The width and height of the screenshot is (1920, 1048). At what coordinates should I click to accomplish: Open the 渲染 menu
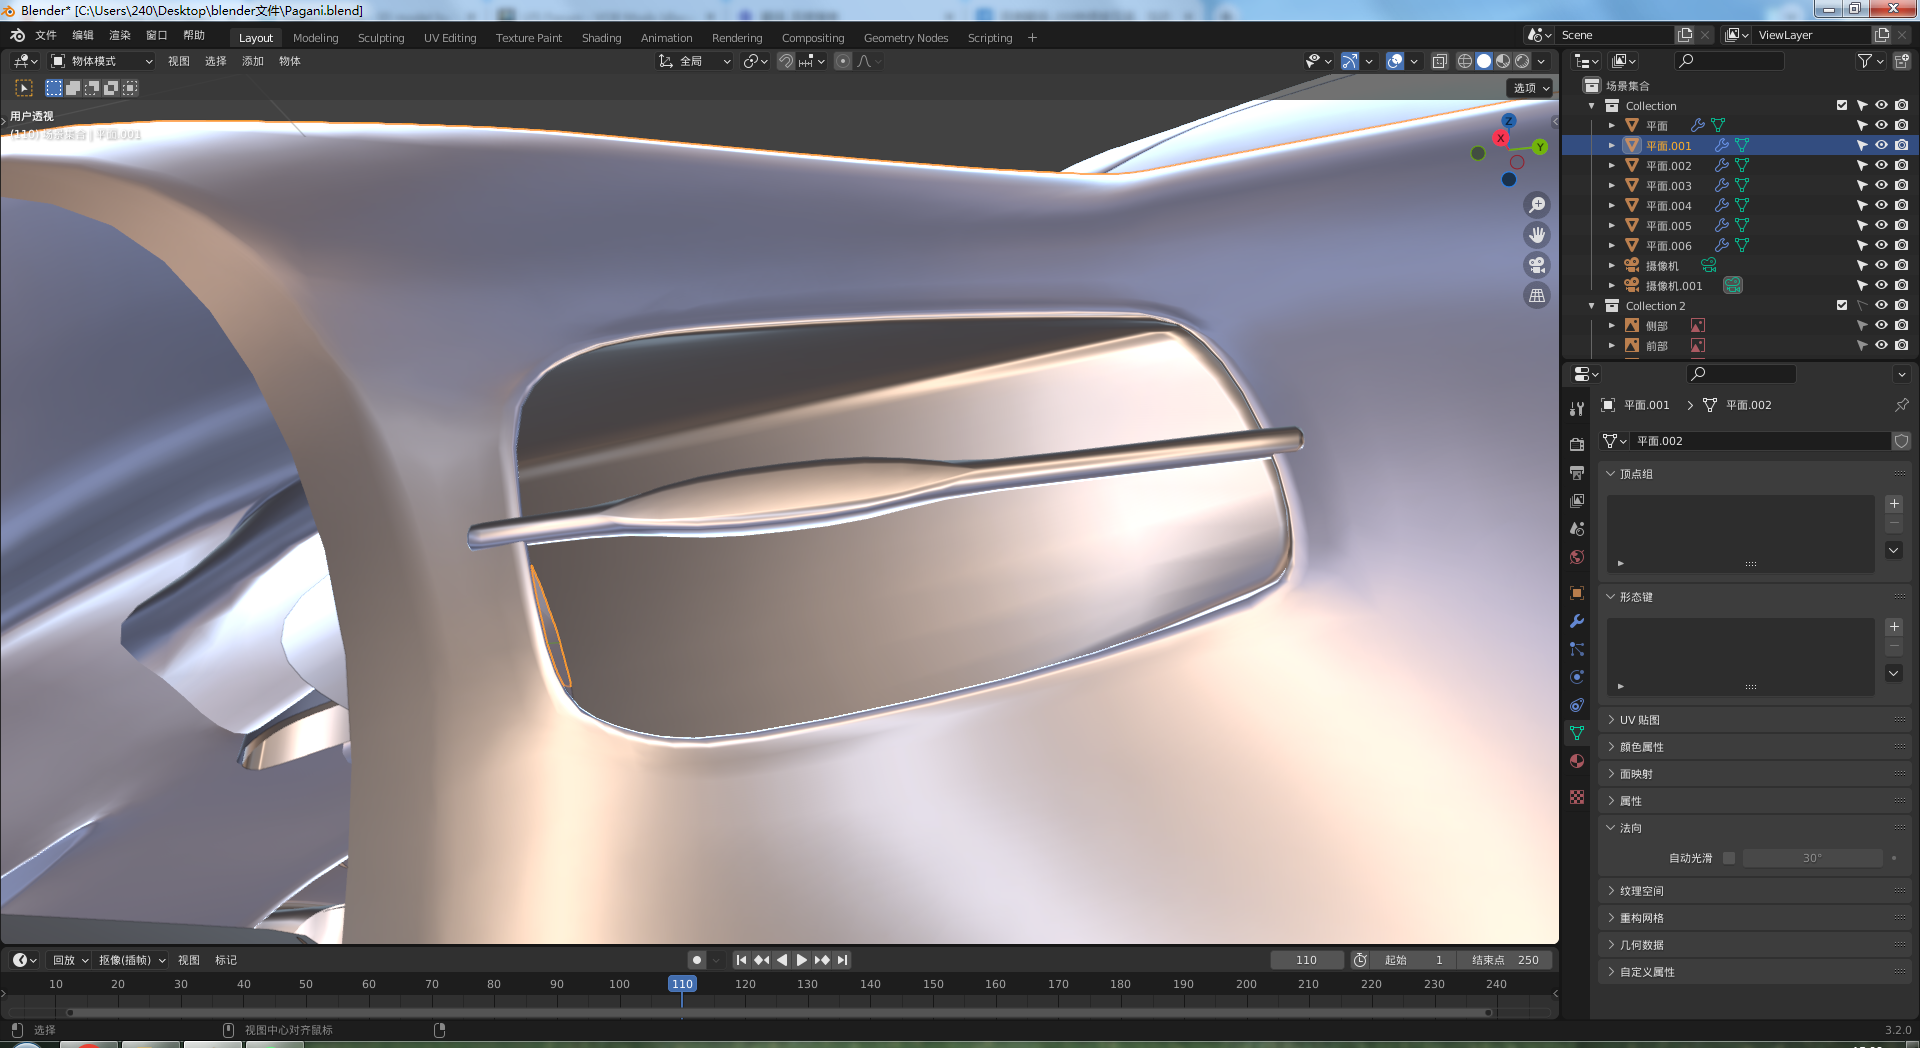coord(120,35)
